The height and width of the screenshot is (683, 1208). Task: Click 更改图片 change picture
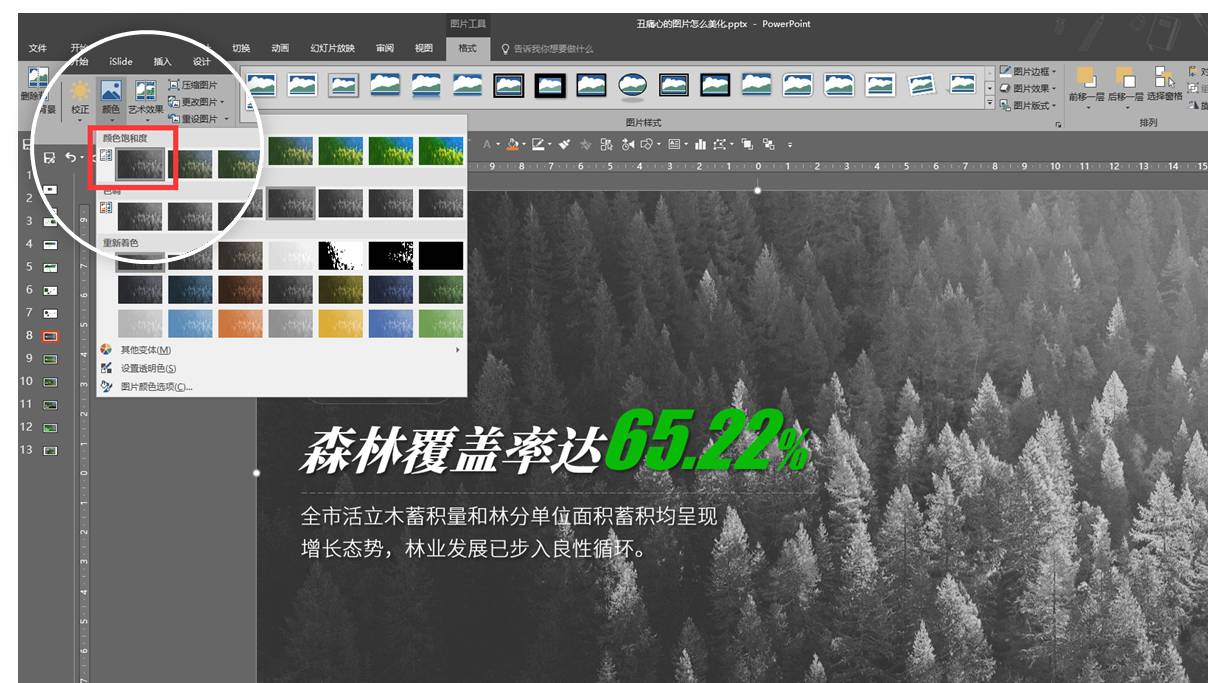(196, 102)
